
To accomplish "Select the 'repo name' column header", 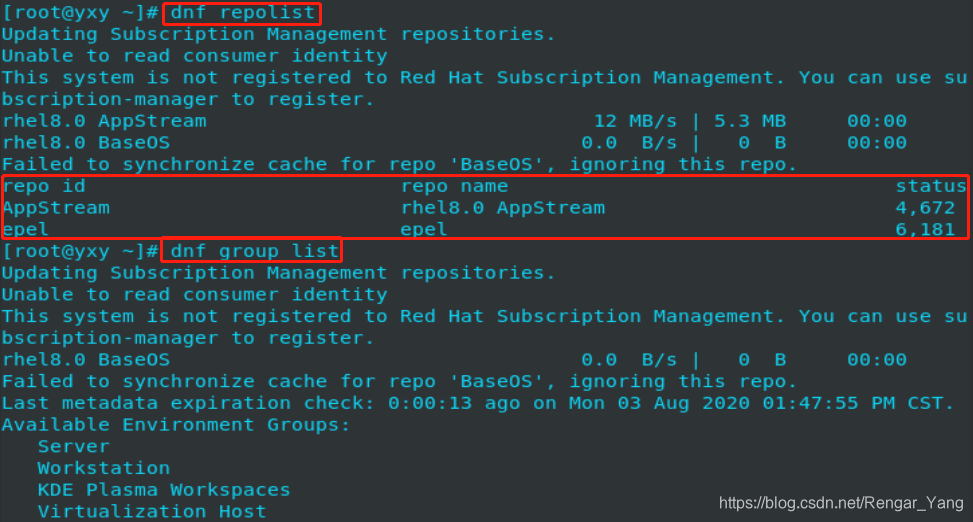I will (454, 186).
